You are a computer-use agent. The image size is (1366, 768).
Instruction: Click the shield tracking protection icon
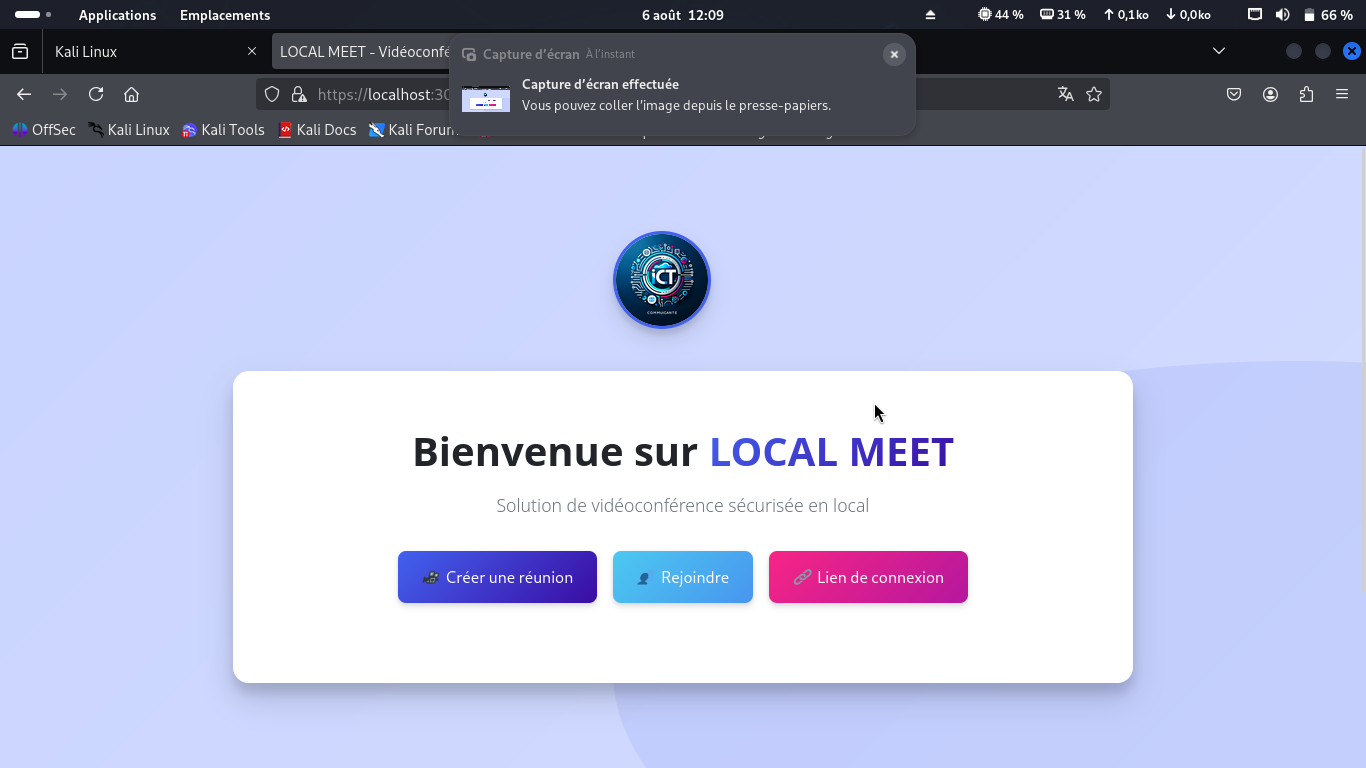pyautogui.click(x=271, y=94)
